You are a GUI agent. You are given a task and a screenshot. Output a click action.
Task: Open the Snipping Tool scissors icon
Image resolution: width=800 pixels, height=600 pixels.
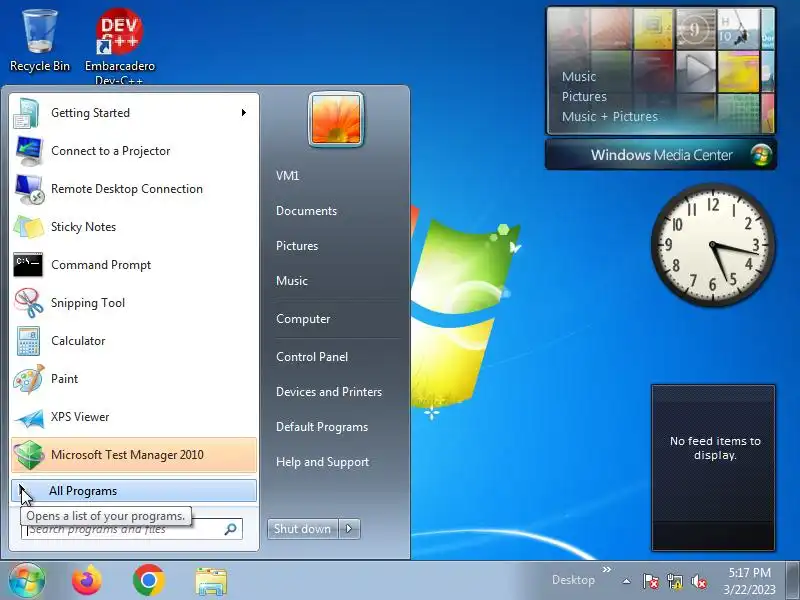pyautogui.click(x=29, y=303)
